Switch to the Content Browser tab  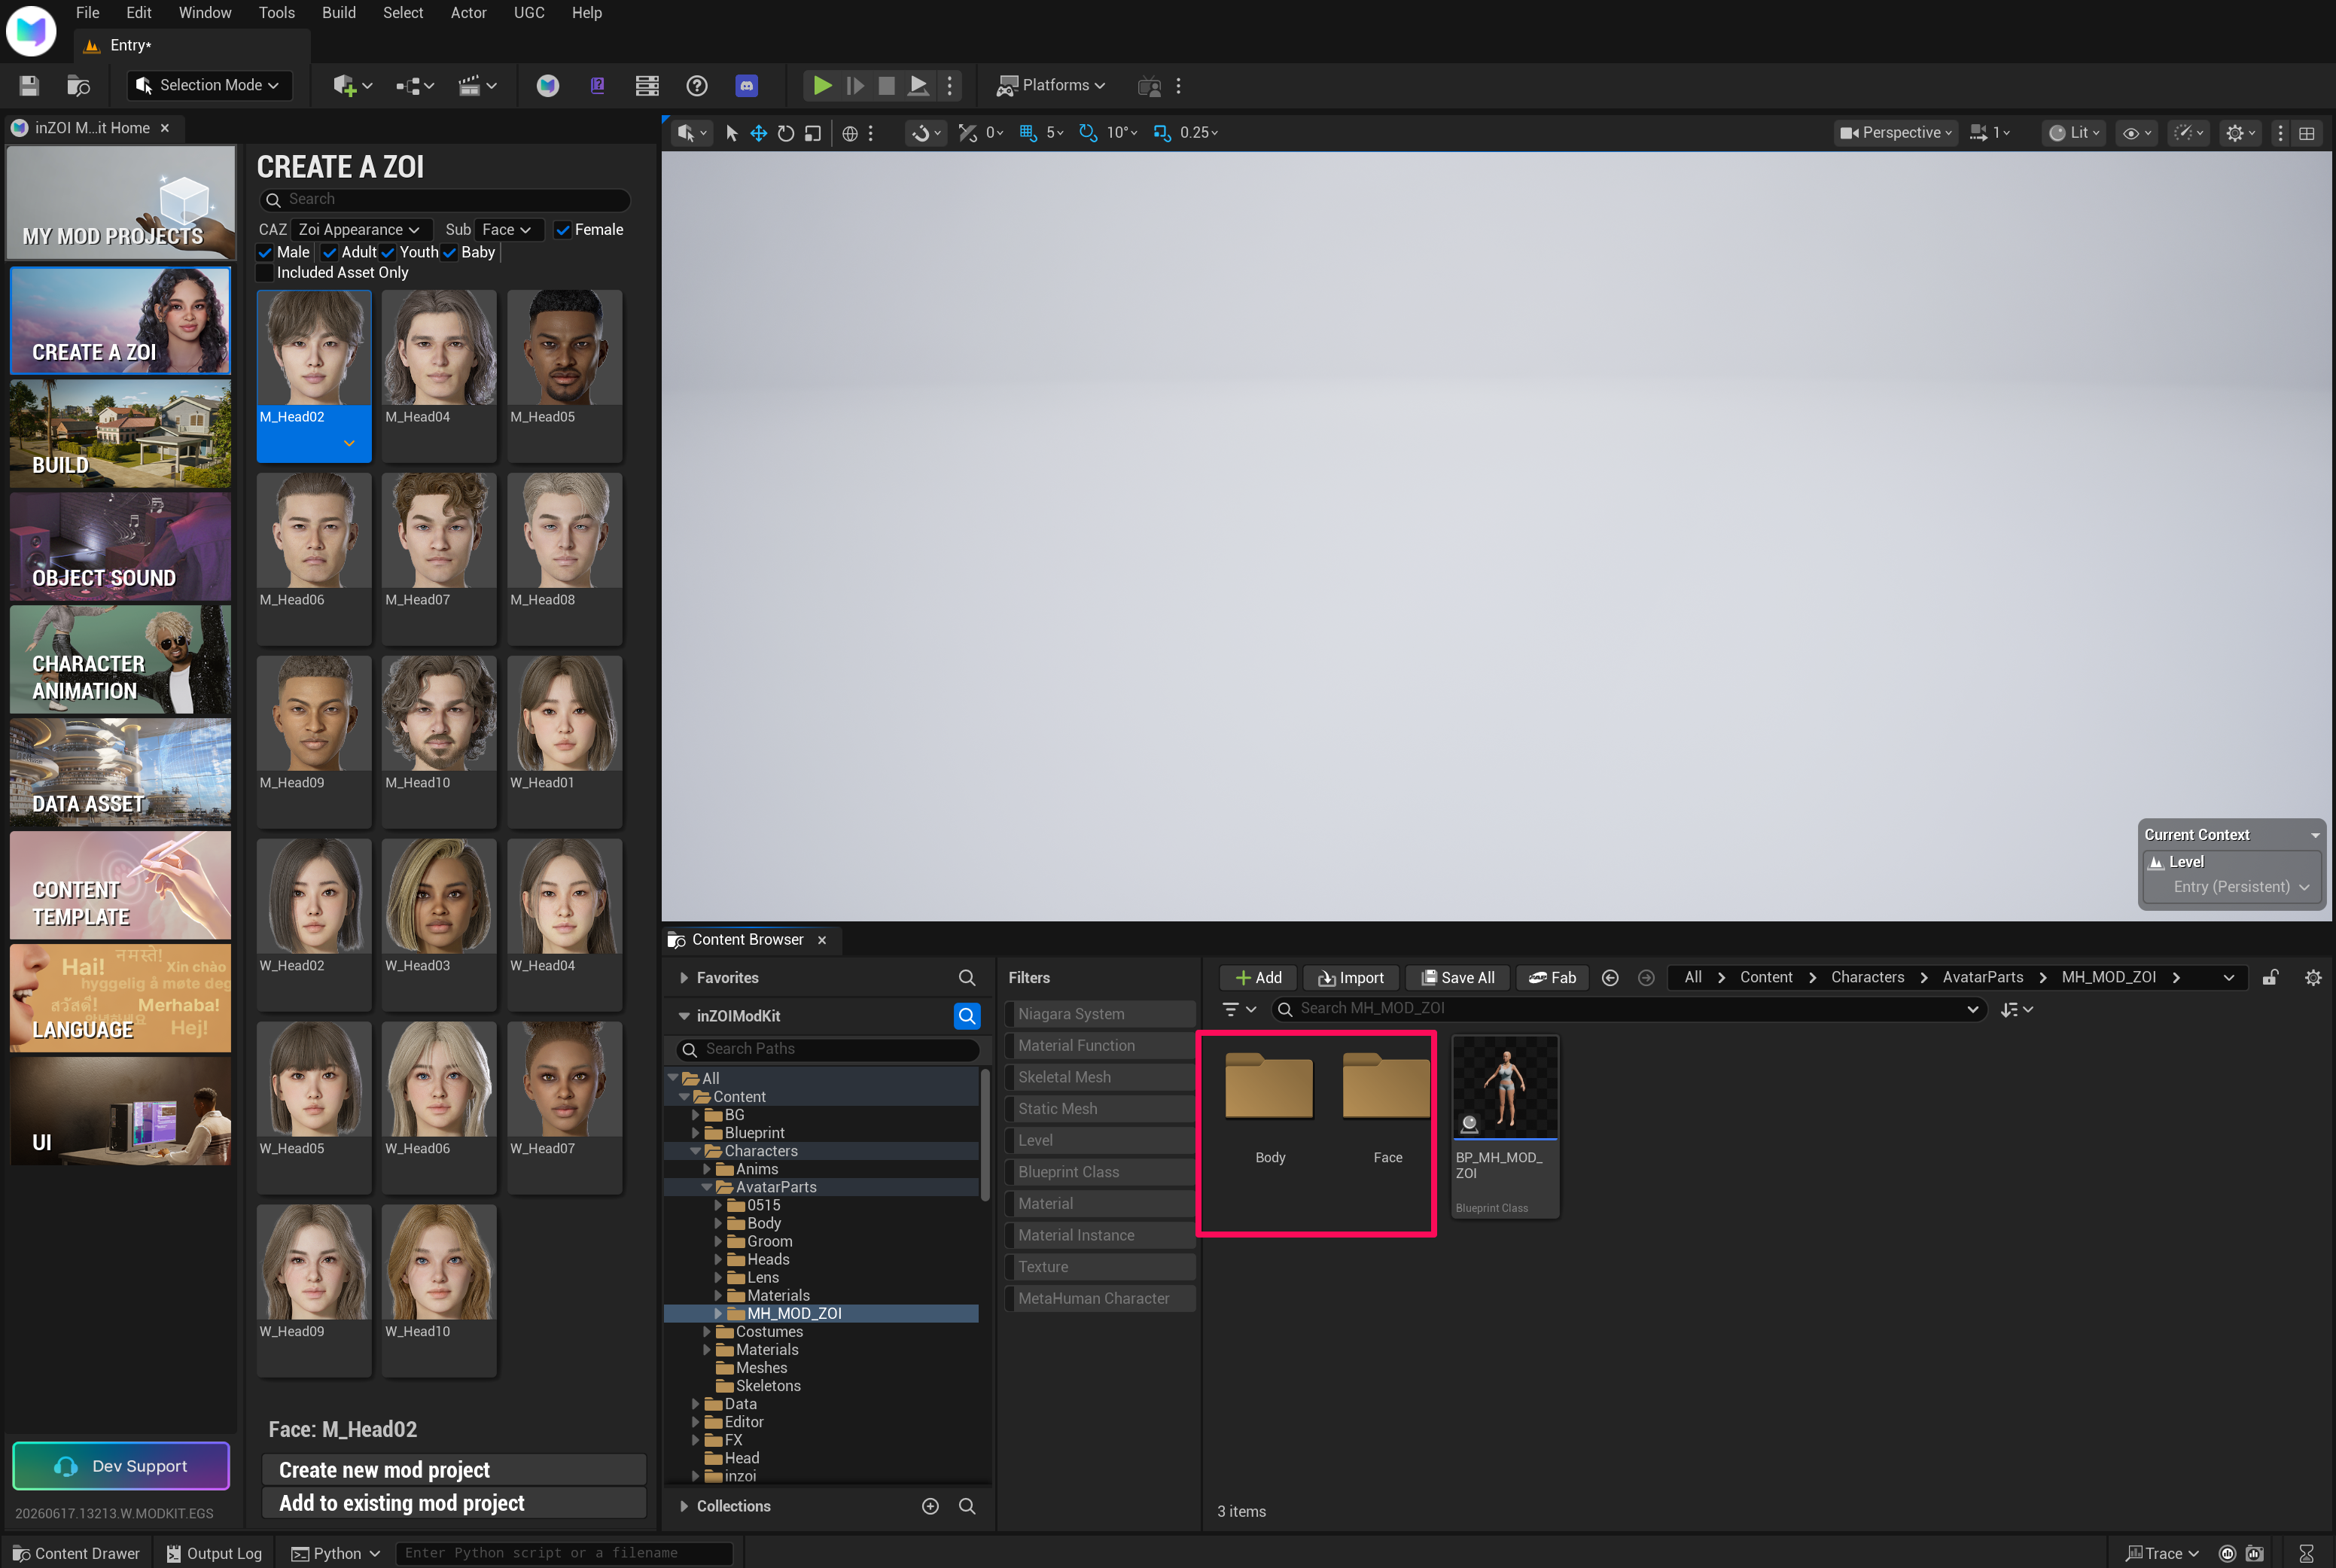[748, 940]
